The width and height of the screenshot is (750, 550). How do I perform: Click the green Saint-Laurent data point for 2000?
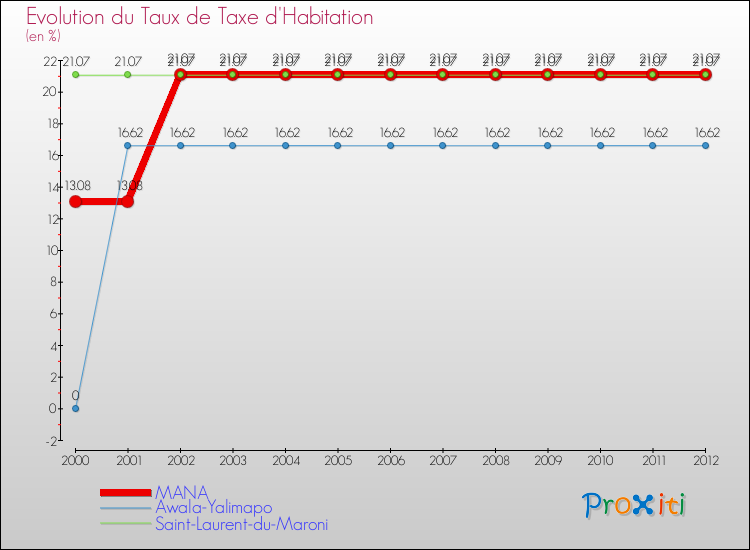tap(76, 75)
